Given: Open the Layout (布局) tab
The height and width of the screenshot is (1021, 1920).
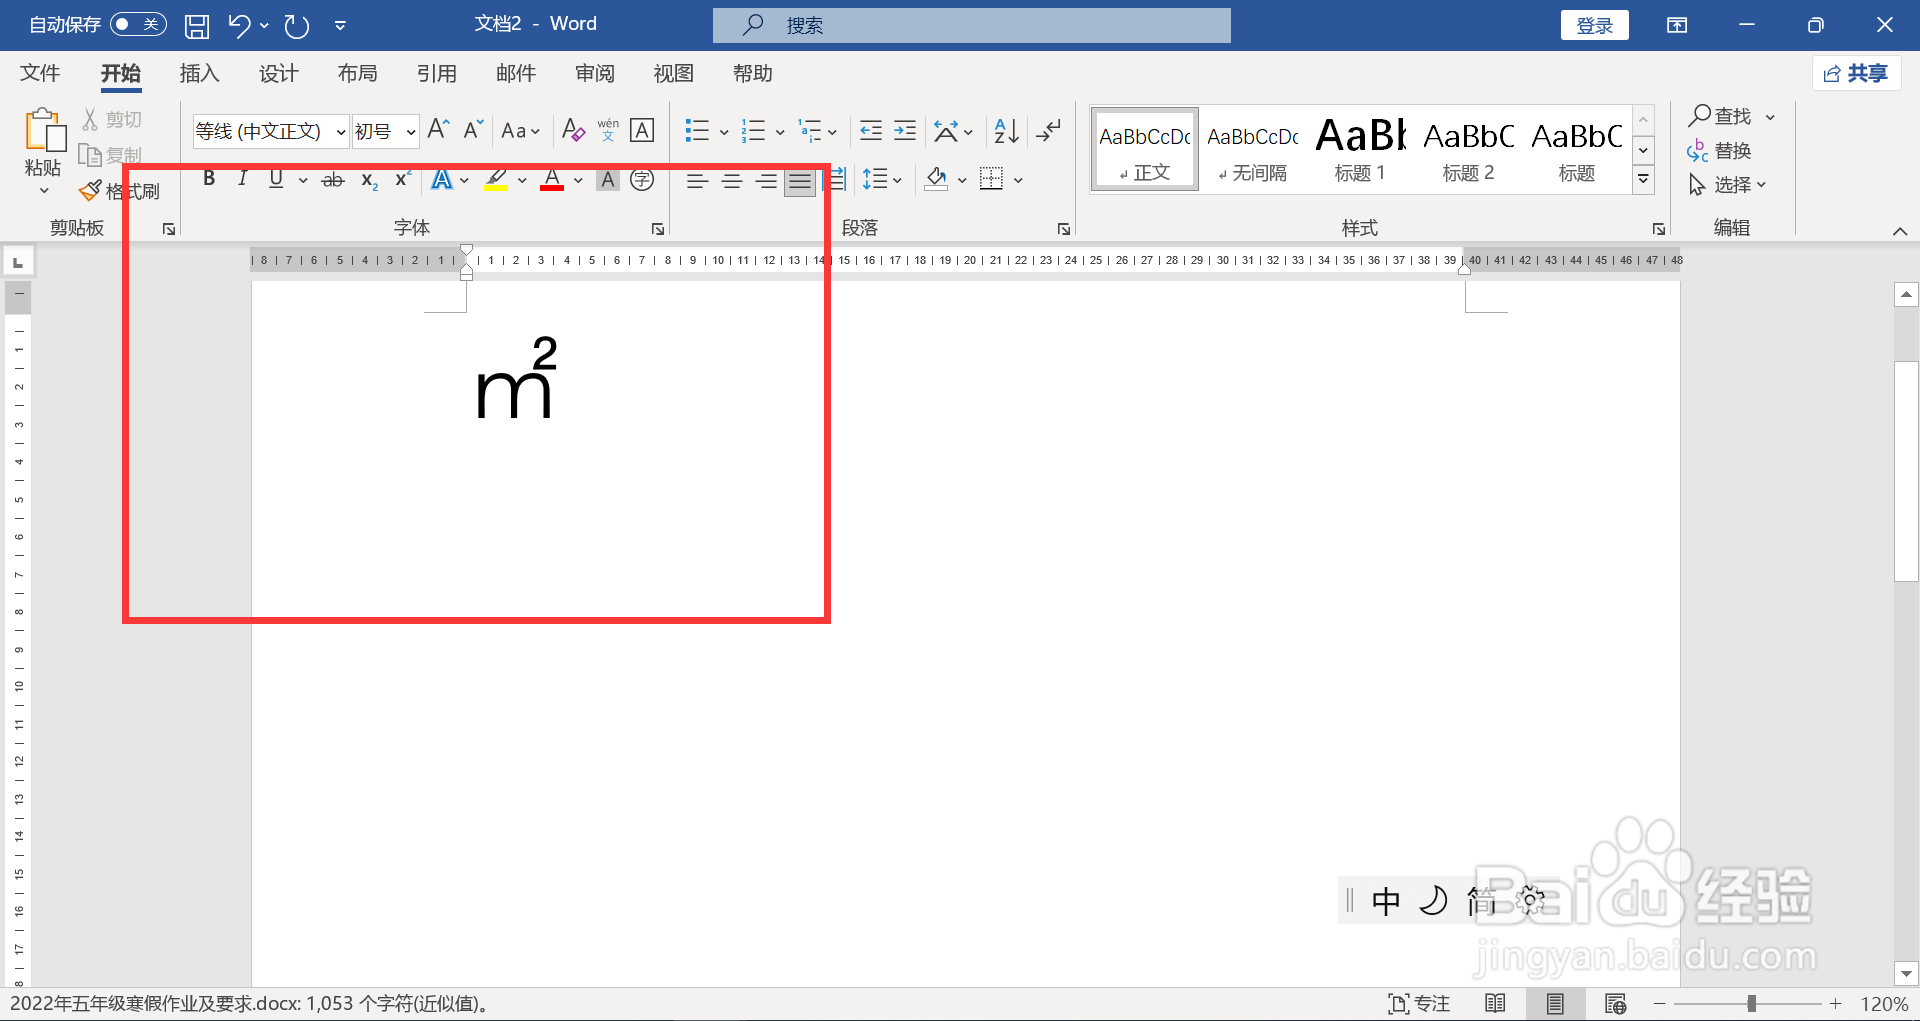Looking at the screenshot, I should (x=357, y=73).
